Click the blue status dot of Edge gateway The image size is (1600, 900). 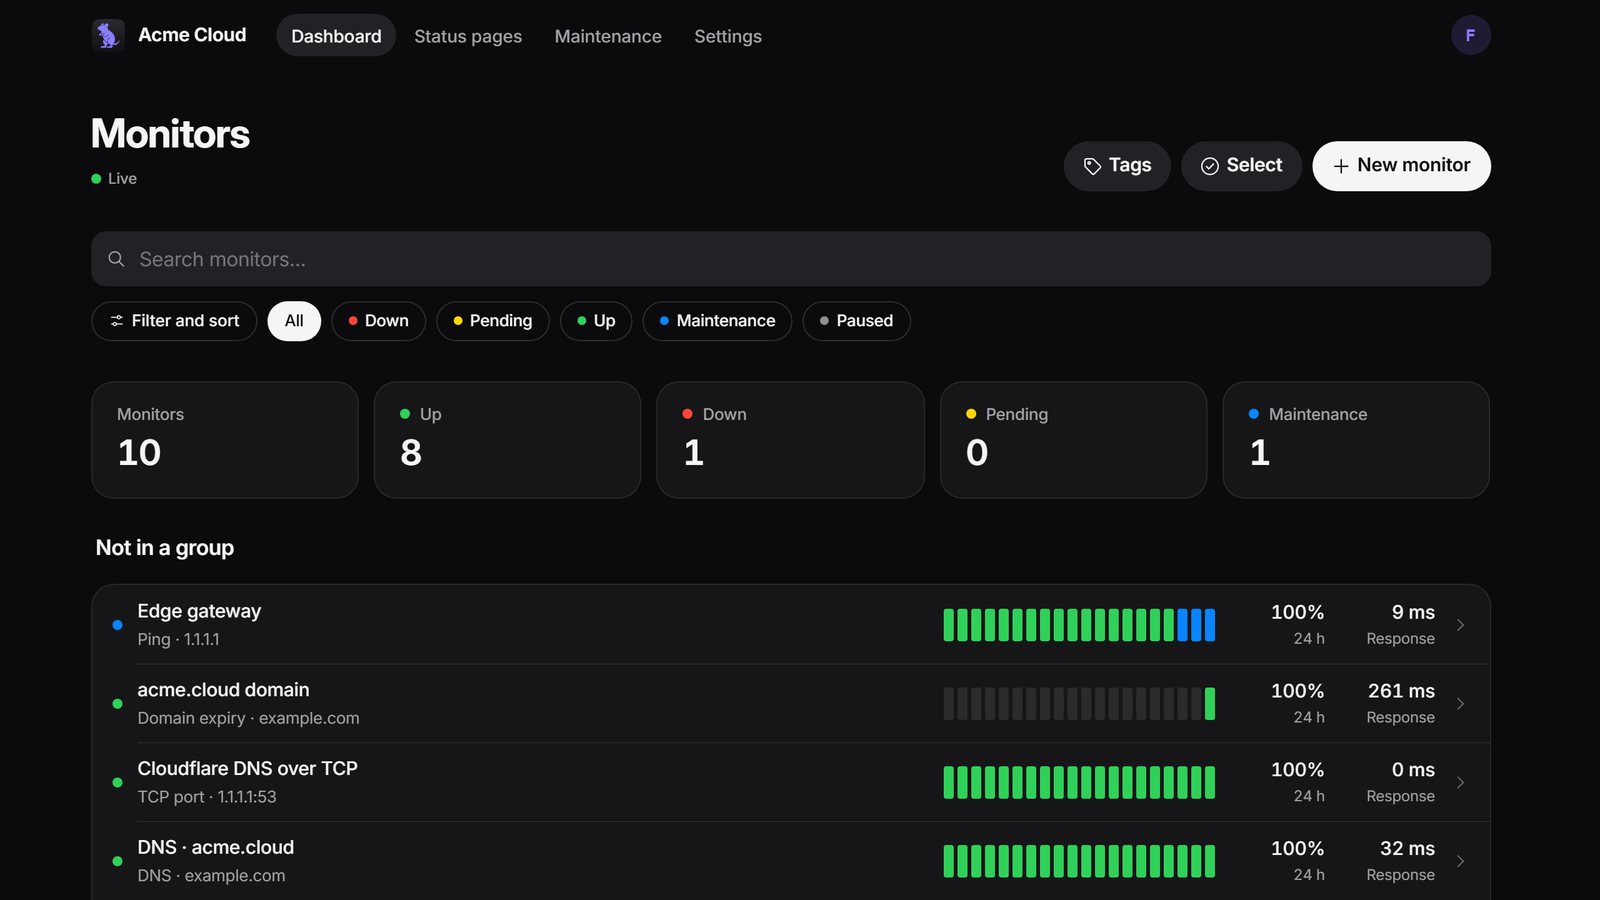pos(117,625)
